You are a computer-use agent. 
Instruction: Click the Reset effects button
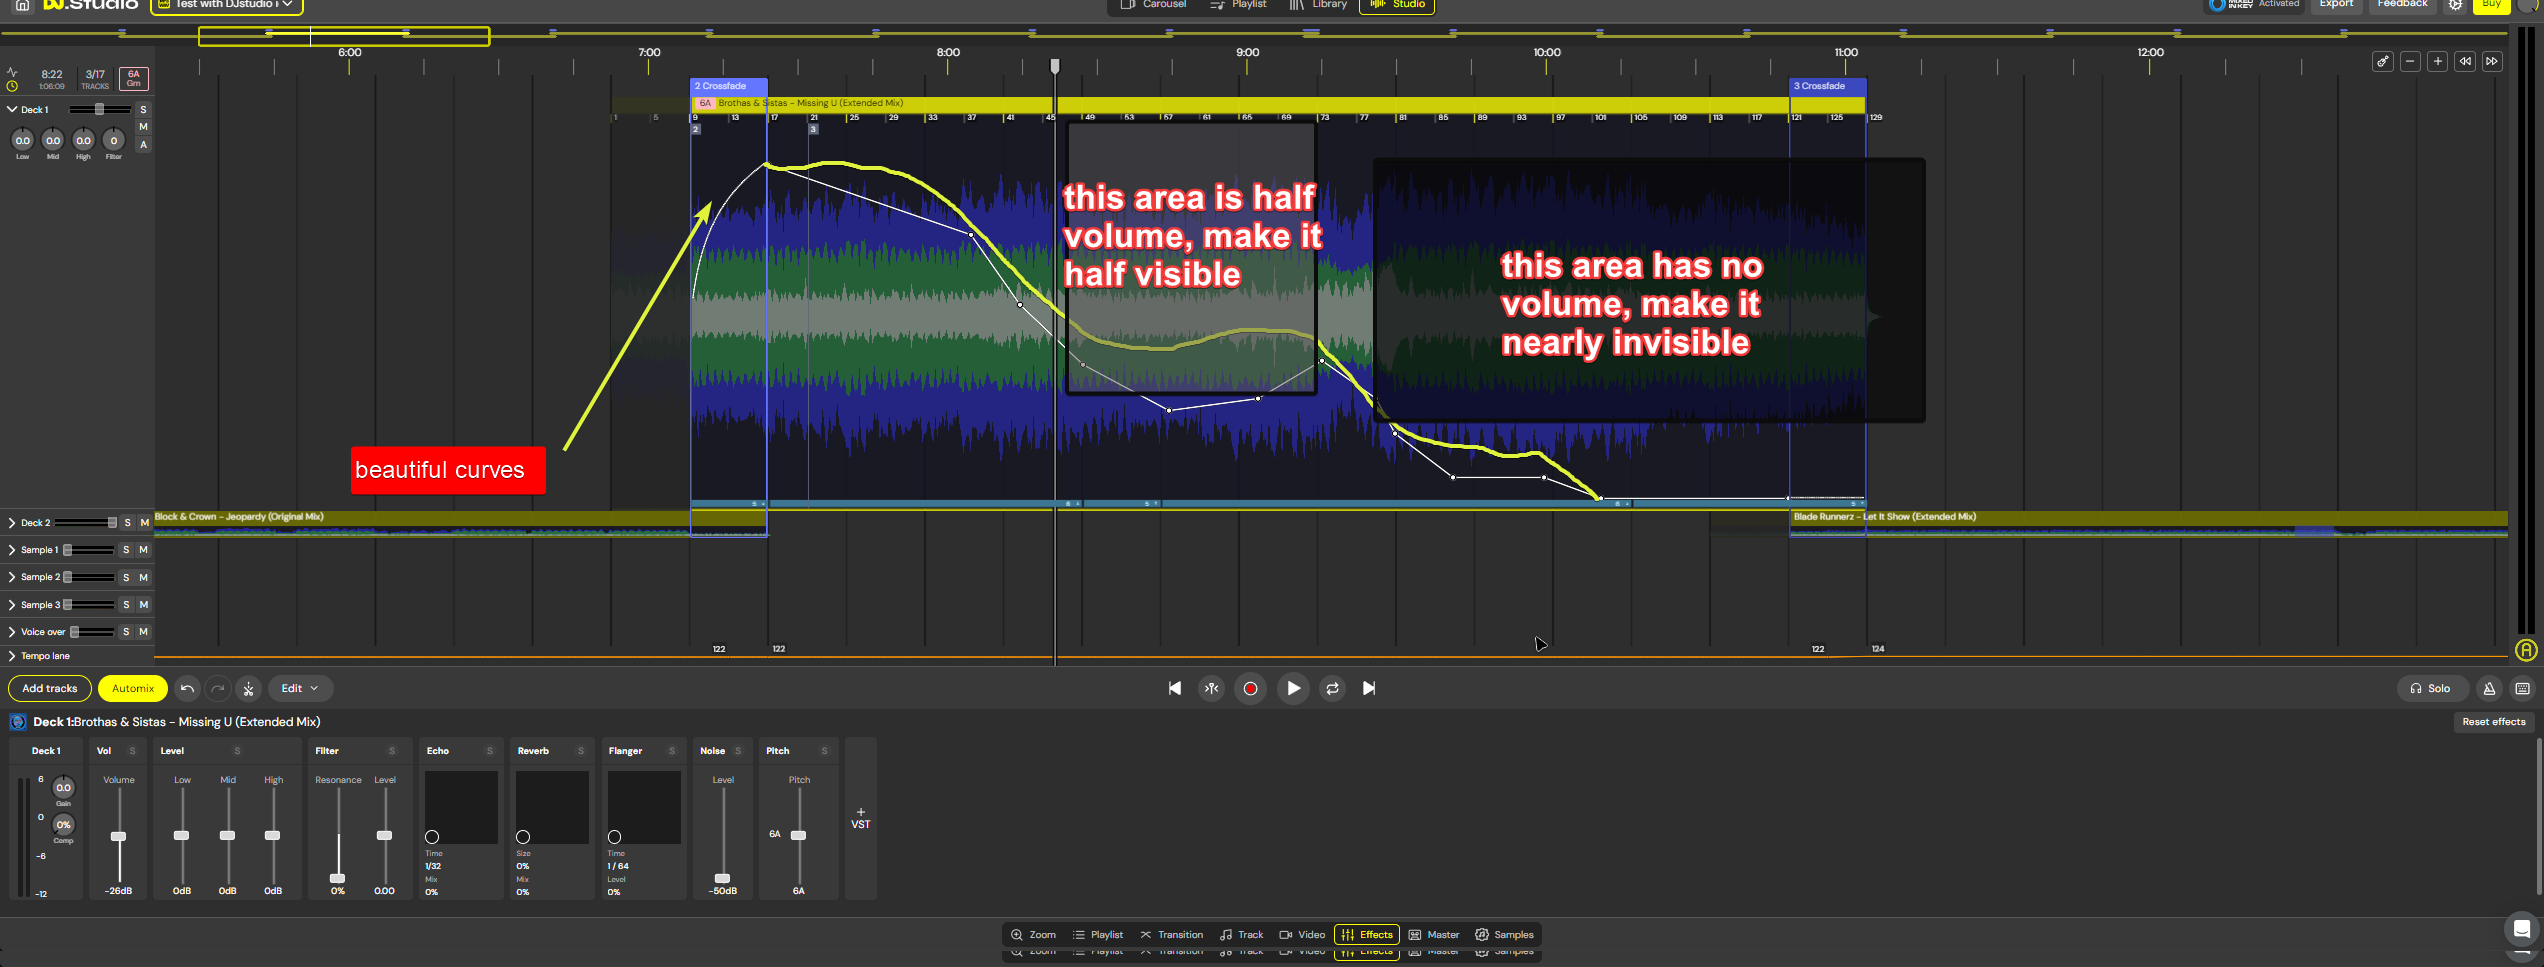(x=2493, y=722)
